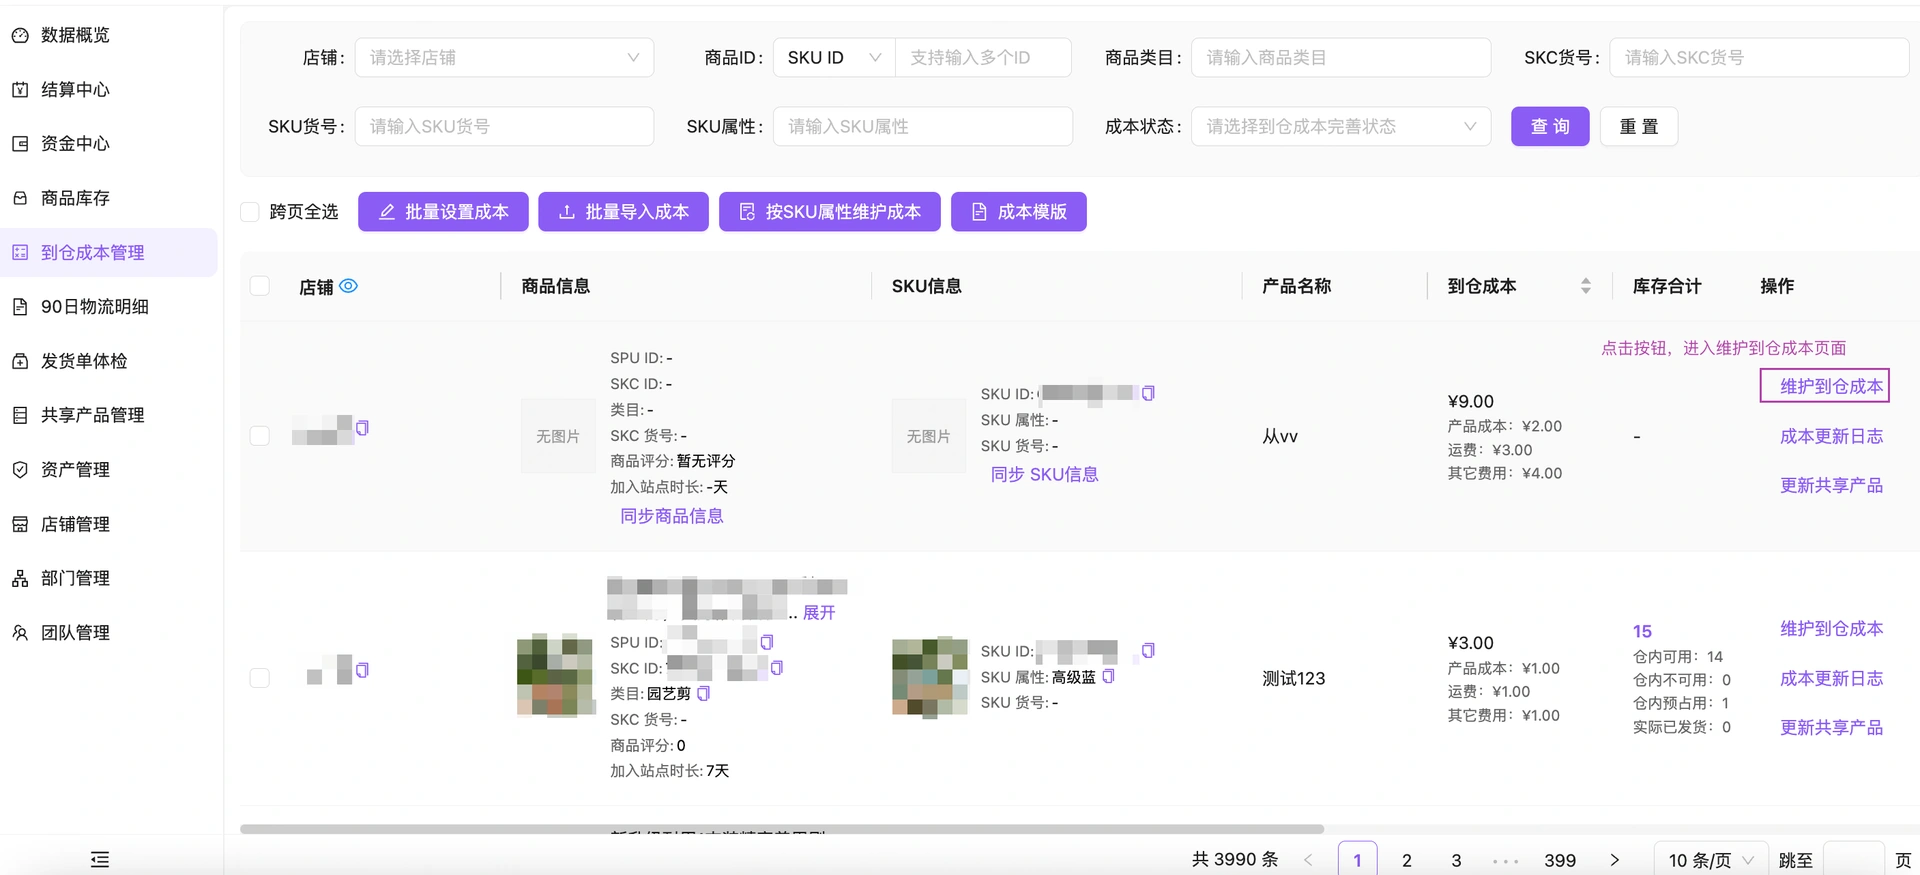Image resolution: width=1920 pixels, height=875 pixels.
Task: Click the 查询 search button
Action: [x=1550, y=126]
